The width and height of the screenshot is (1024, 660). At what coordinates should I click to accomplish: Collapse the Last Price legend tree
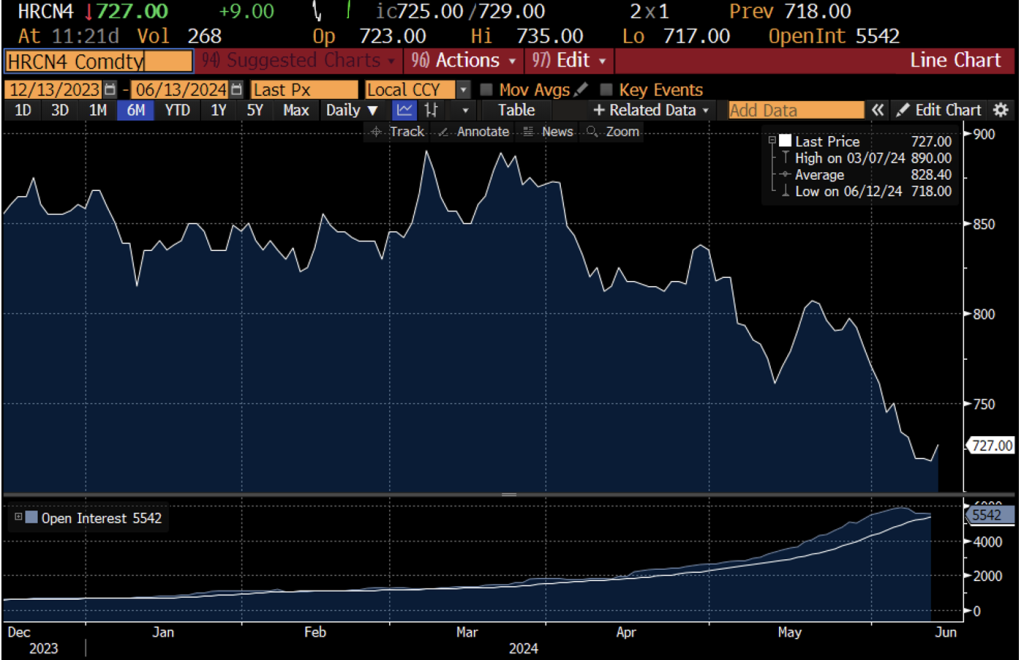771,142
